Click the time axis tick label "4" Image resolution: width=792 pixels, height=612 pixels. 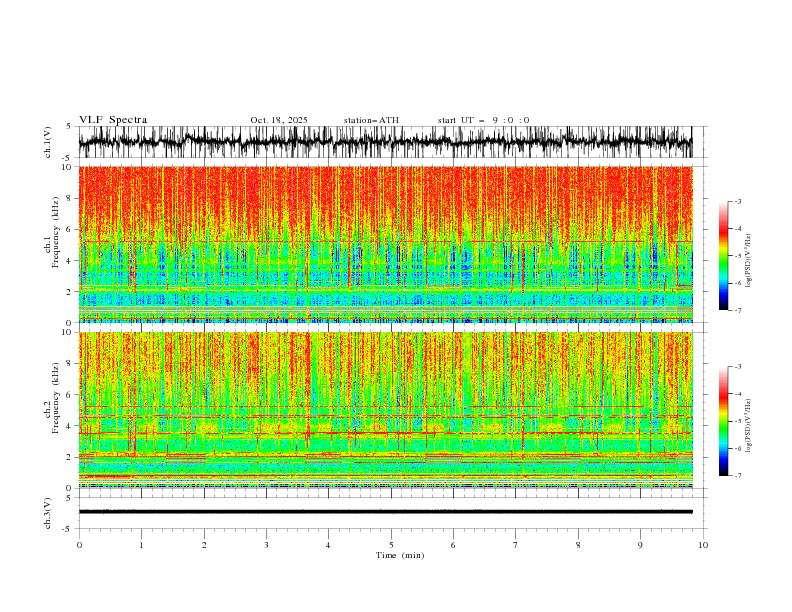328,545
